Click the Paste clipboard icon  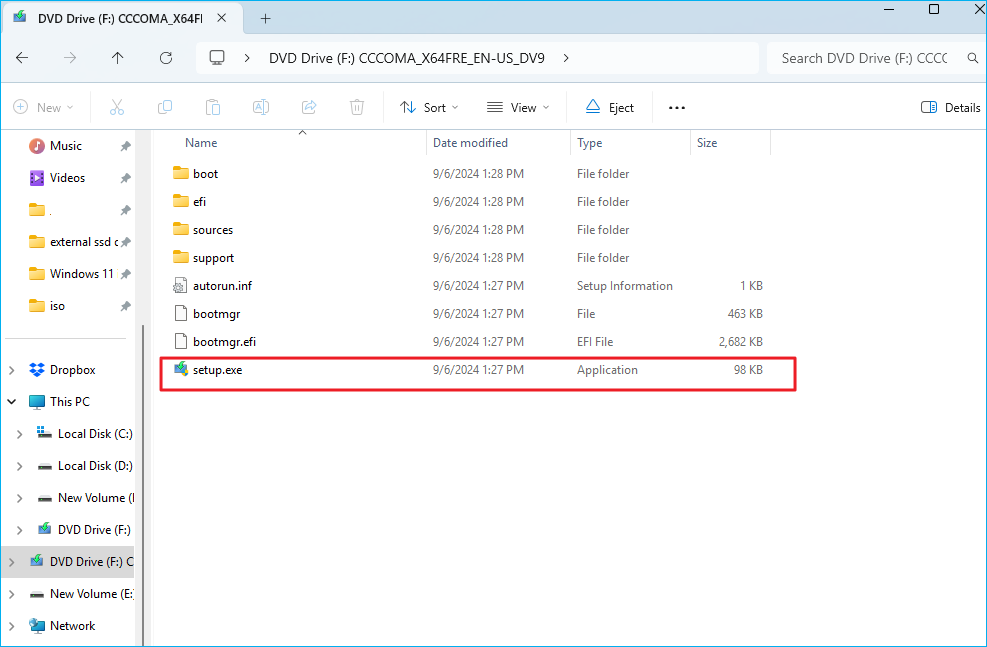tap(213, 107)
